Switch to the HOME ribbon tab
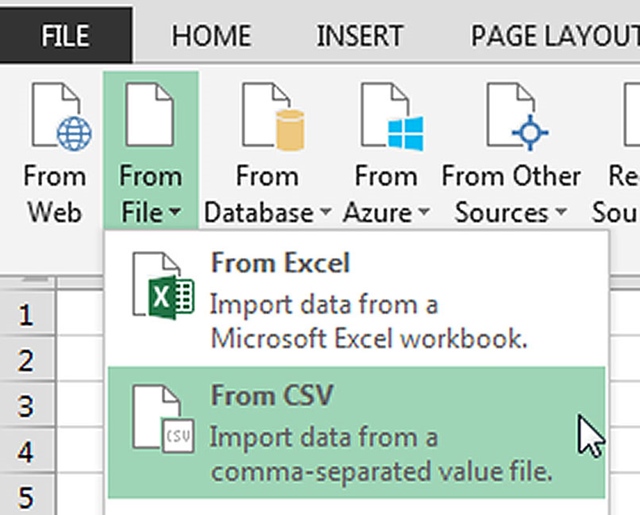This screenshot has width=640, height=515. pyautogui.click(x=211, y=36)
